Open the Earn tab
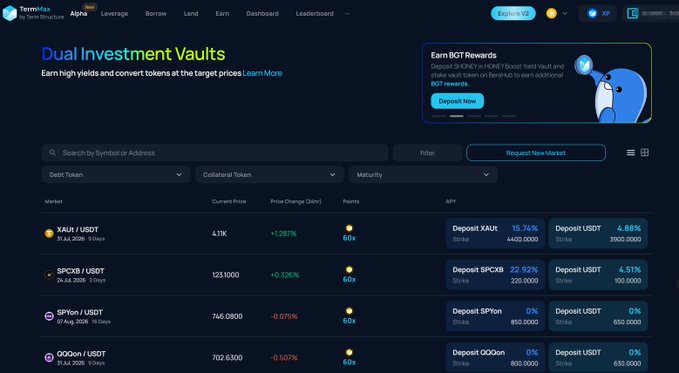 222,13
